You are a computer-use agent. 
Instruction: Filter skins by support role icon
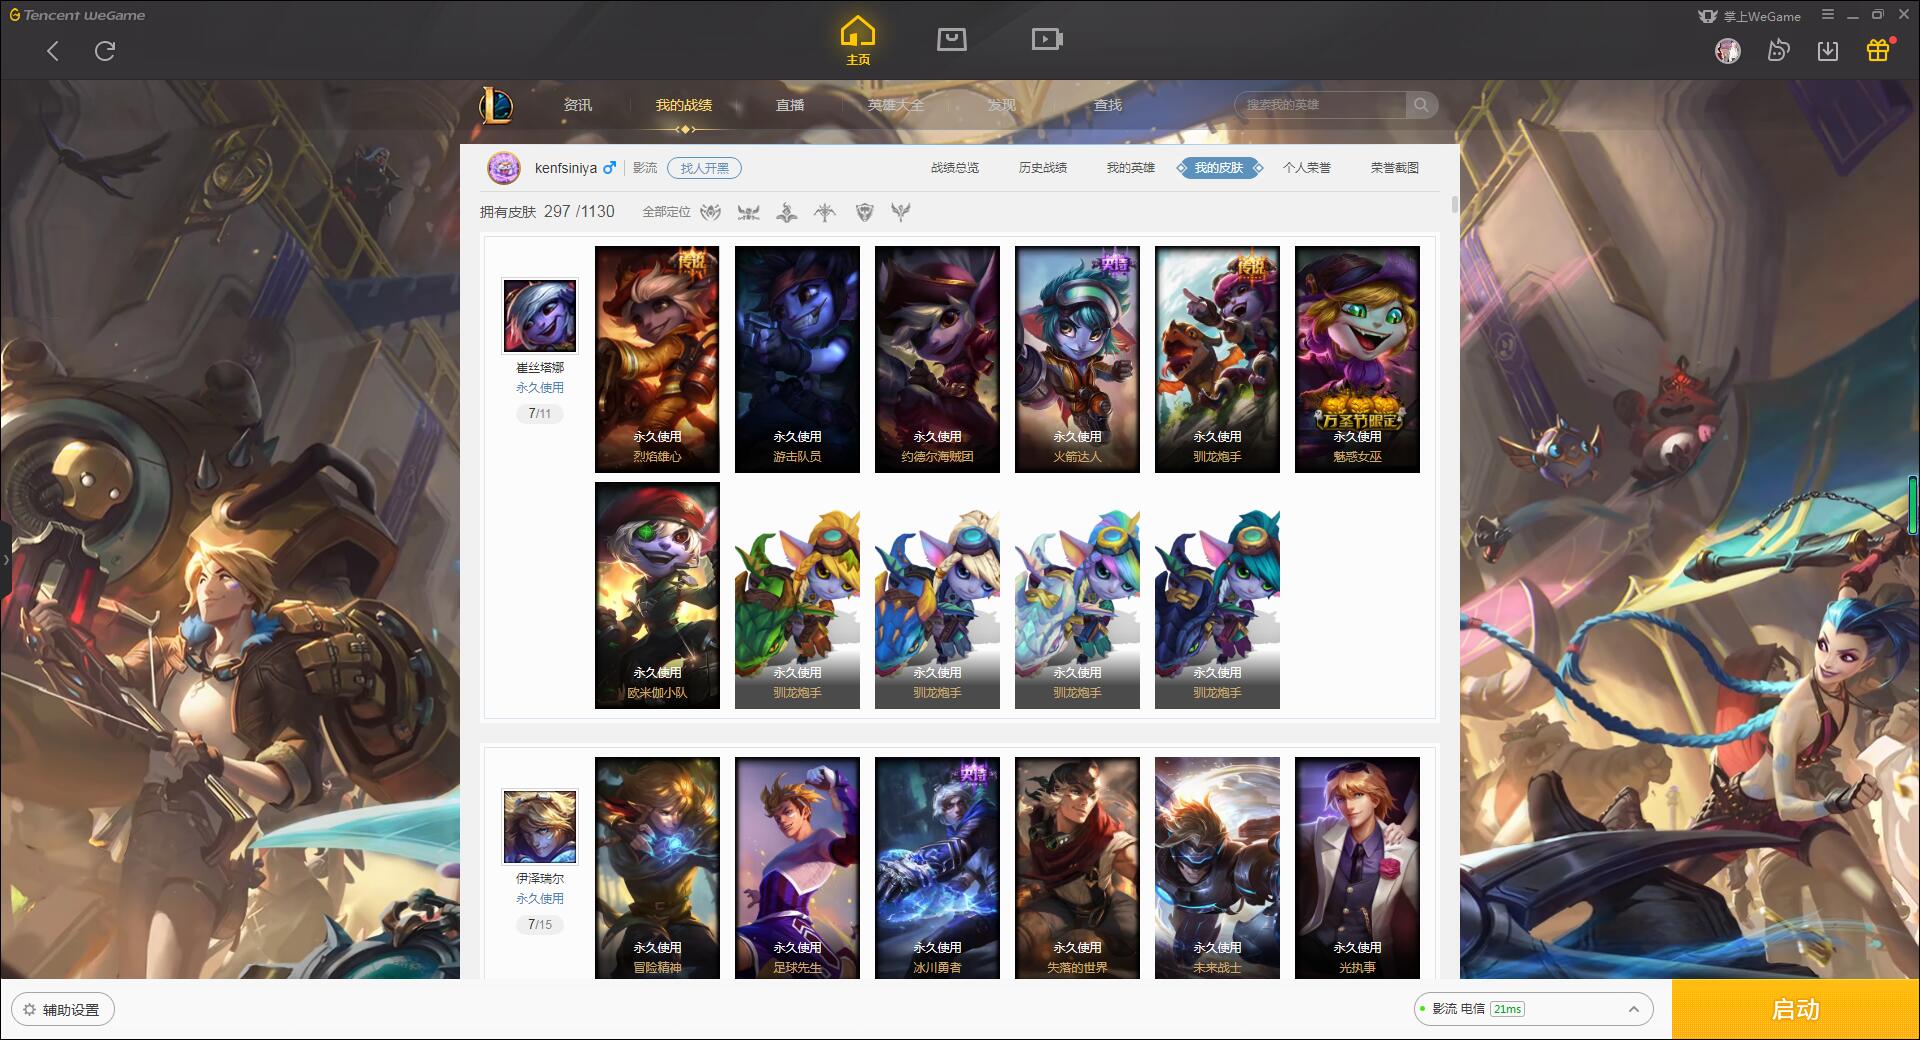[x=901, y=212]
